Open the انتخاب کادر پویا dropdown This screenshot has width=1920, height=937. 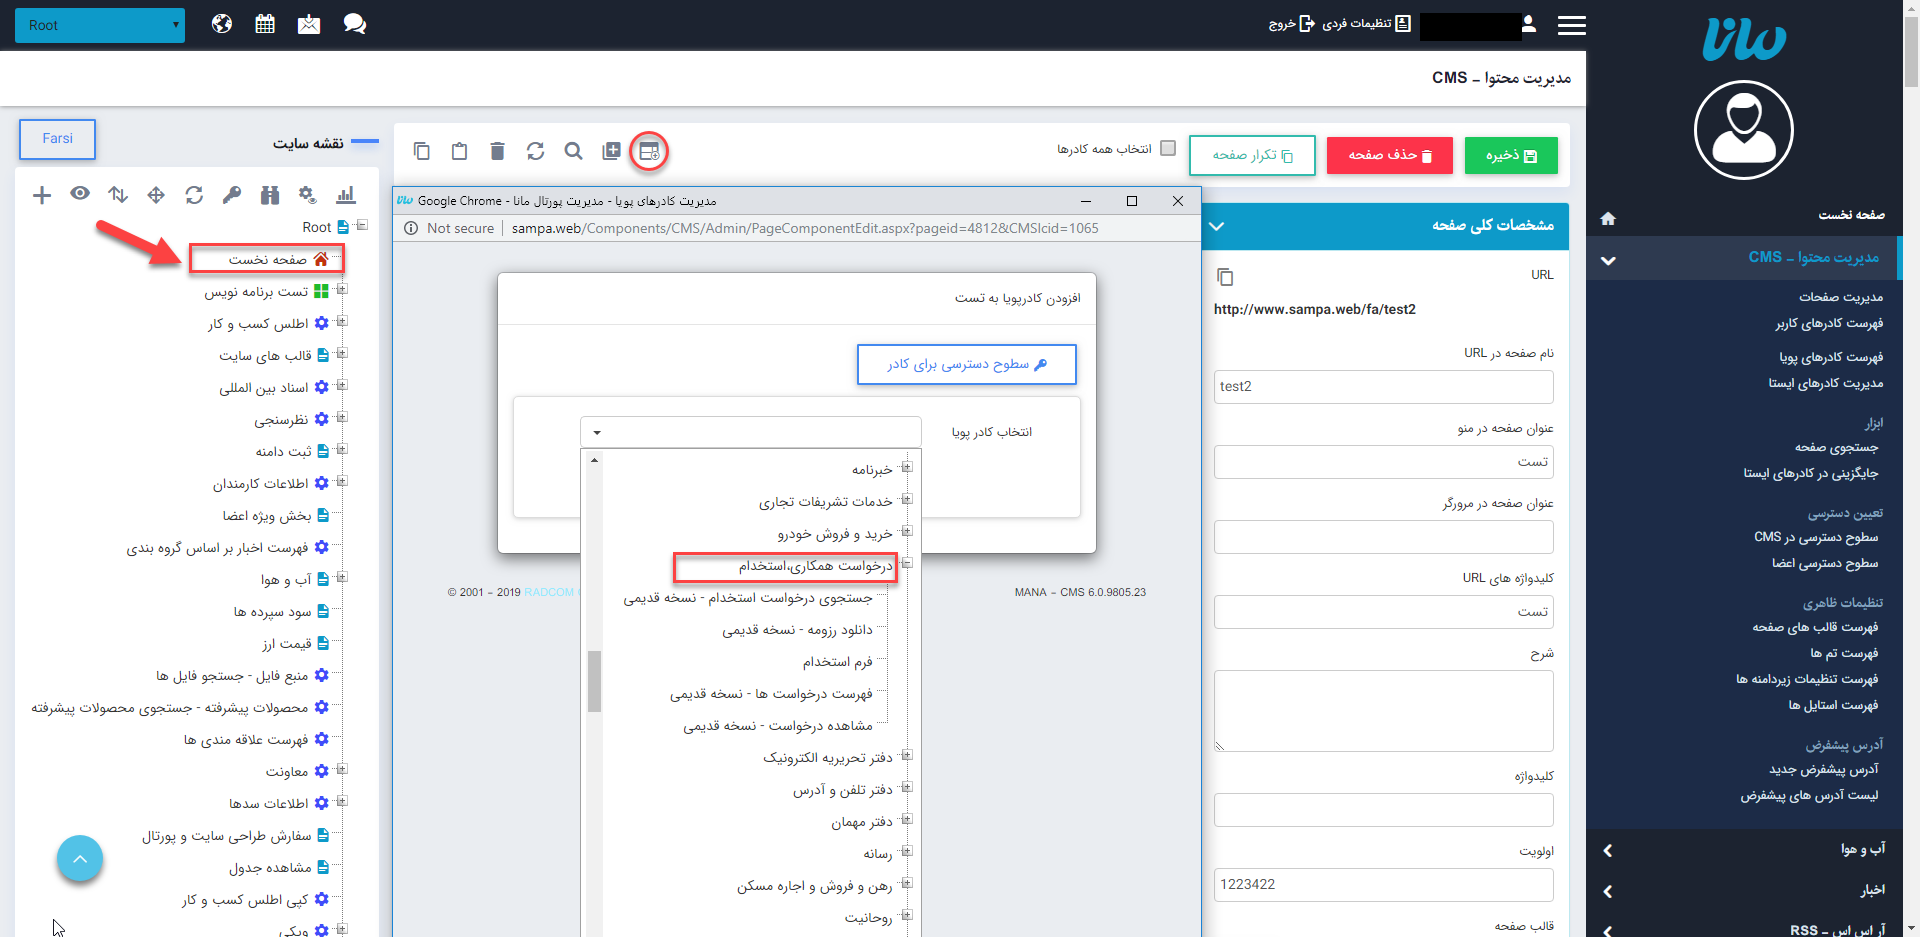[750, 431]
